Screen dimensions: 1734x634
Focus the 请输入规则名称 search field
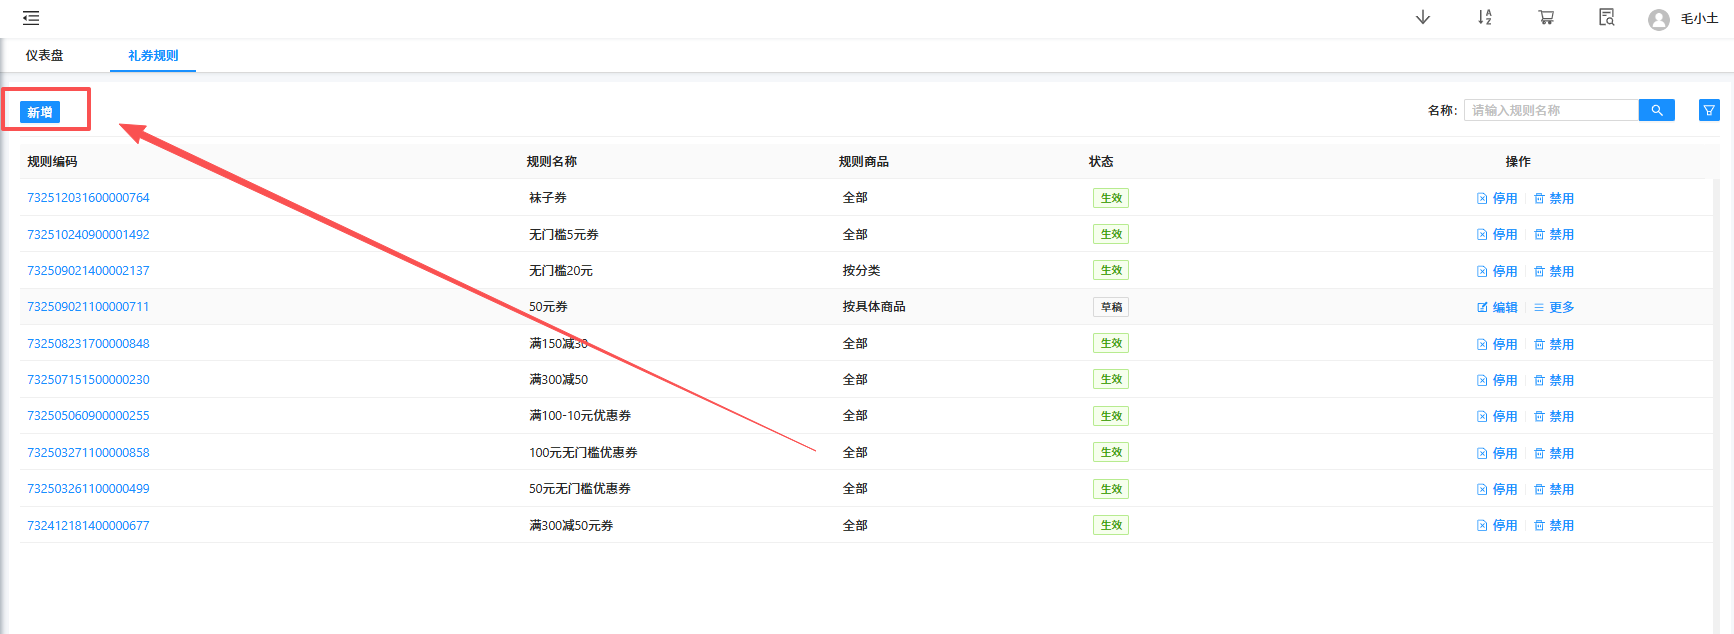[1550, 110]
